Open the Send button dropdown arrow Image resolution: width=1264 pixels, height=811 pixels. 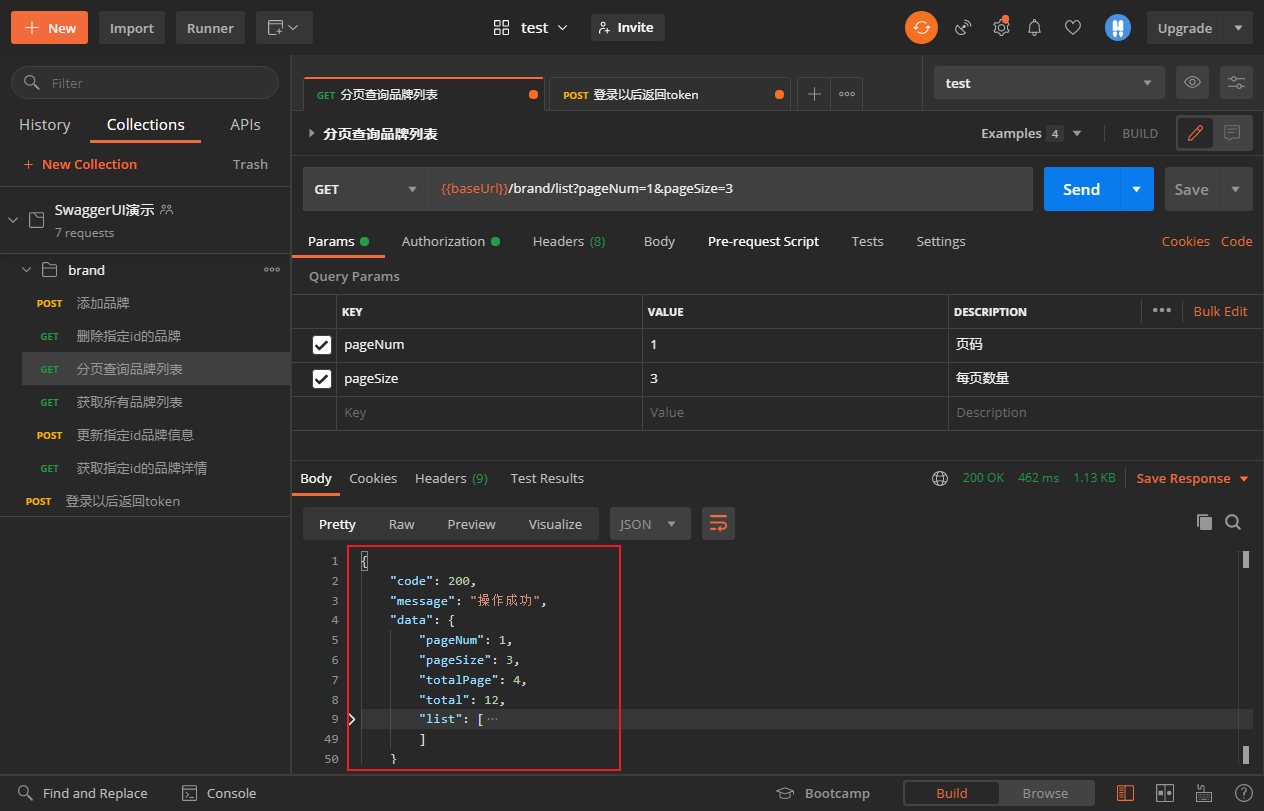[1136, 189]
